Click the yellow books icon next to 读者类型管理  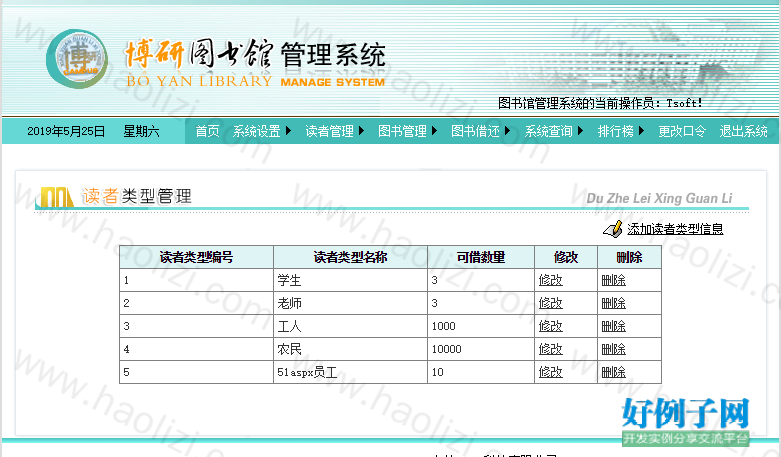pyautogui.click(x=57, y=197)
